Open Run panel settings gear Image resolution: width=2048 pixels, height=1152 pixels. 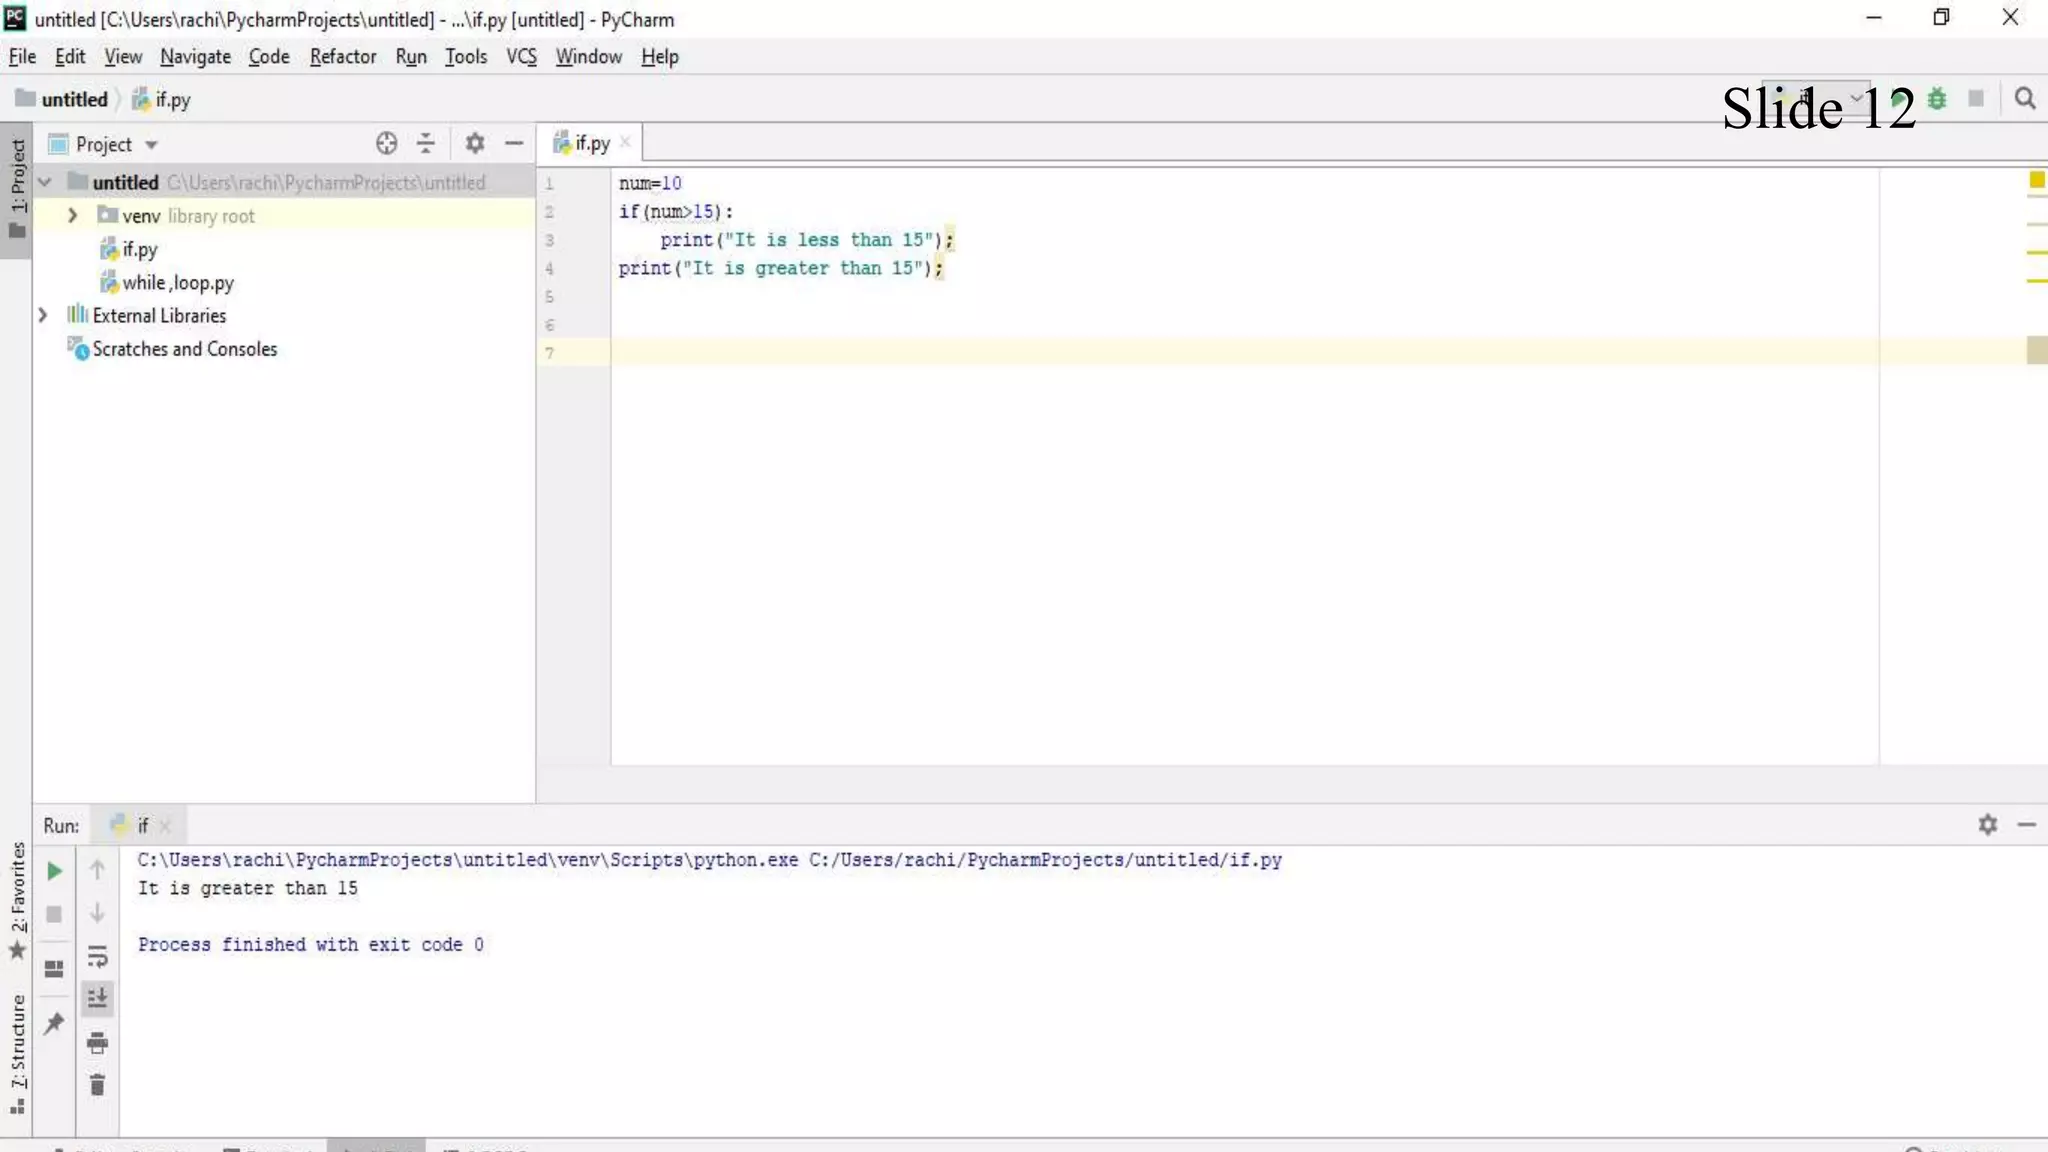[x=1988, y=824]
